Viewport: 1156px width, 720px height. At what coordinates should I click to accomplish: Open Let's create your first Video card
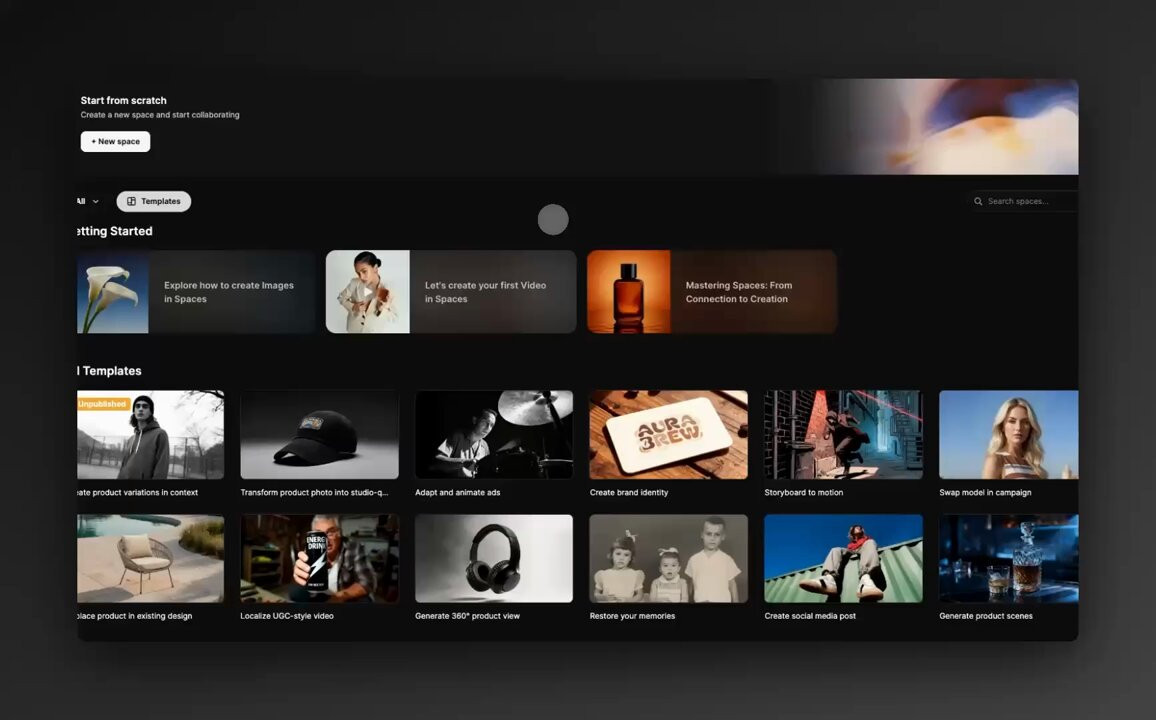(451, 292)
